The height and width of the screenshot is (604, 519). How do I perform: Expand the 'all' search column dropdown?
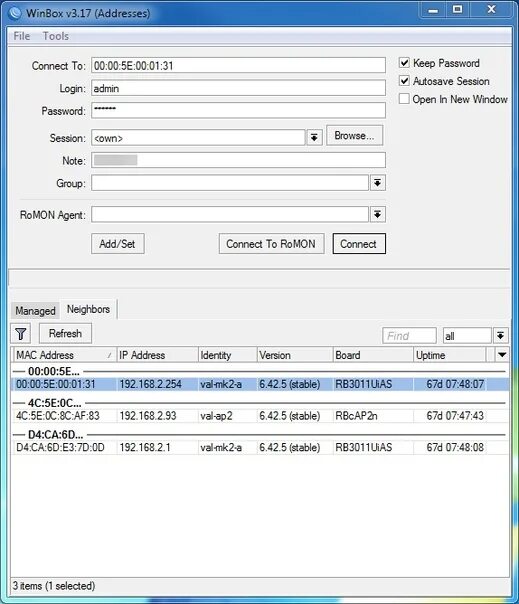(x=500, y=336)
